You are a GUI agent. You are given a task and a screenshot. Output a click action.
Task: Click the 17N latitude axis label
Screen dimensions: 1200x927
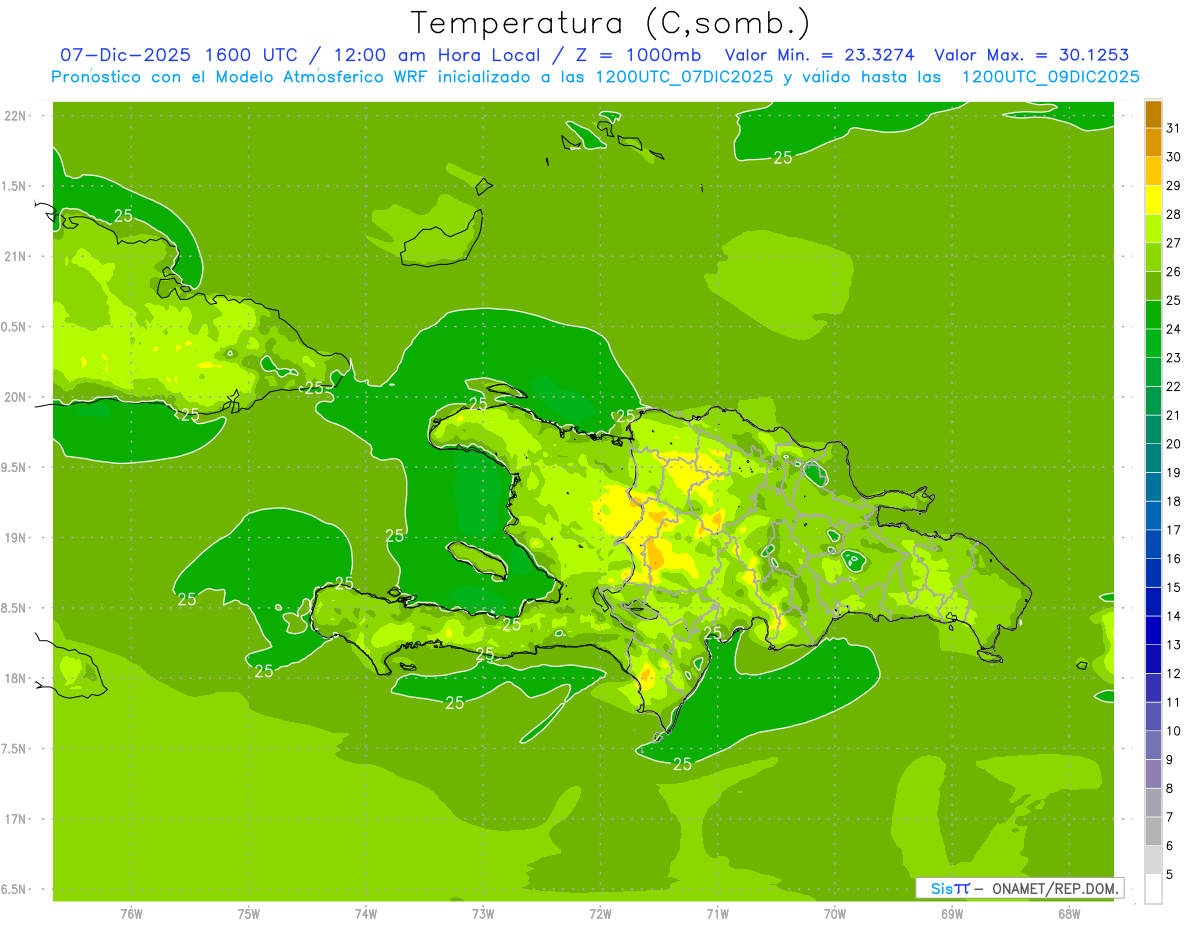tap(15, 819)
